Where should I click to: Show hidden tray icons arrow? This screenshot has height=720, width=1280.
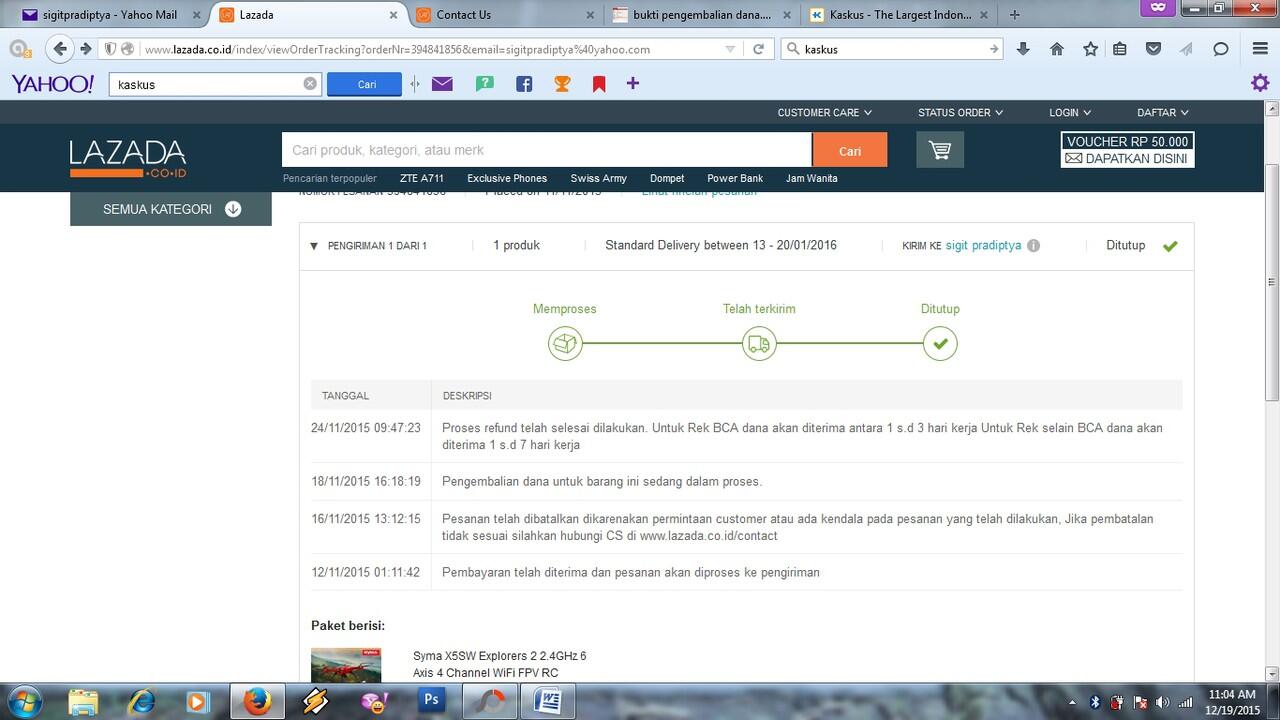tap(1072, 702)
